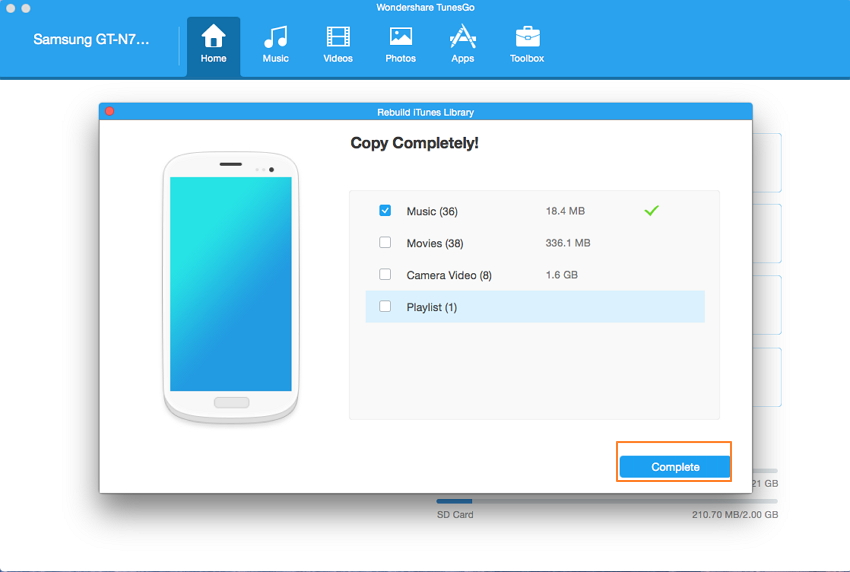Click the green checkmark beside Music
Viewport: 850px width, 572px height.
pos(652,210)
